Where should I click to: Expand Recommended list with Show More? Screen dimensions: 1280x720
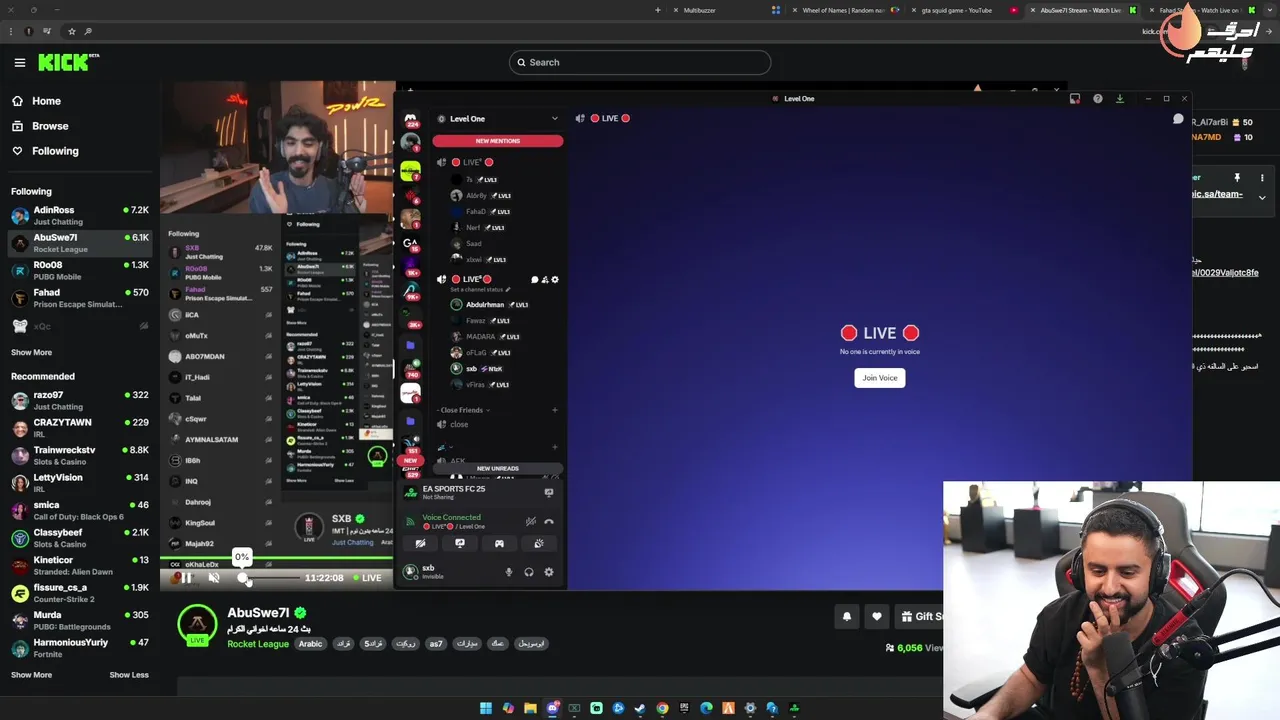point(31,675)
